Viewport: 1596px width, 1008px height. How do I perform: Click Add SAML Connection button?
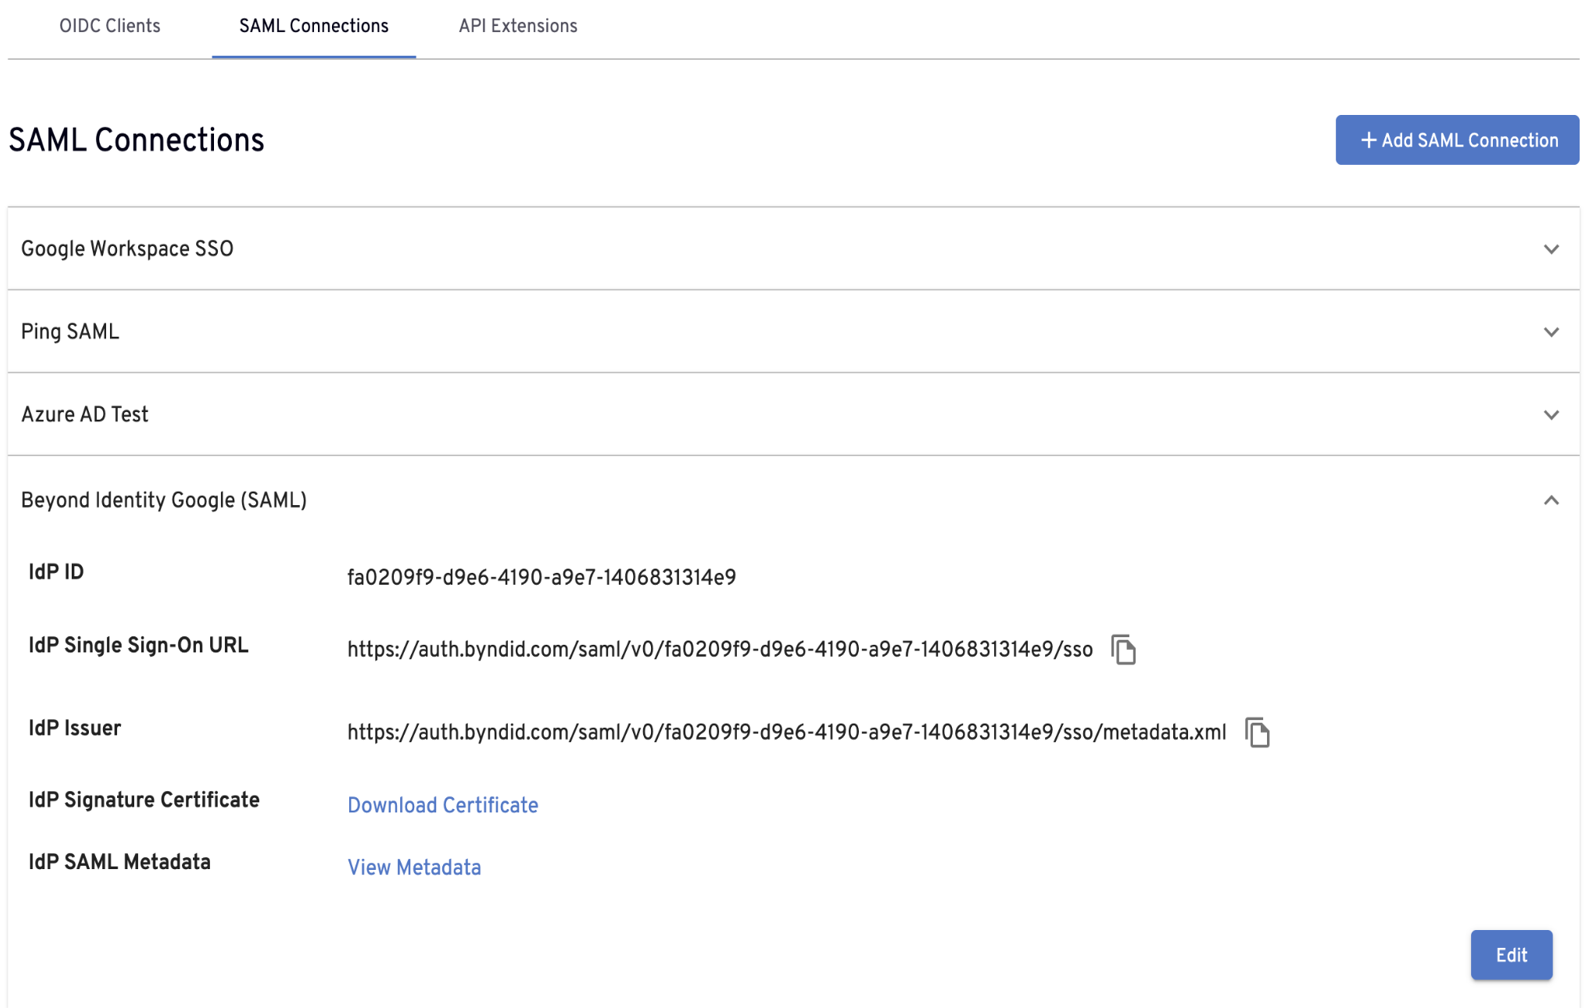(x=1457, y=140)
